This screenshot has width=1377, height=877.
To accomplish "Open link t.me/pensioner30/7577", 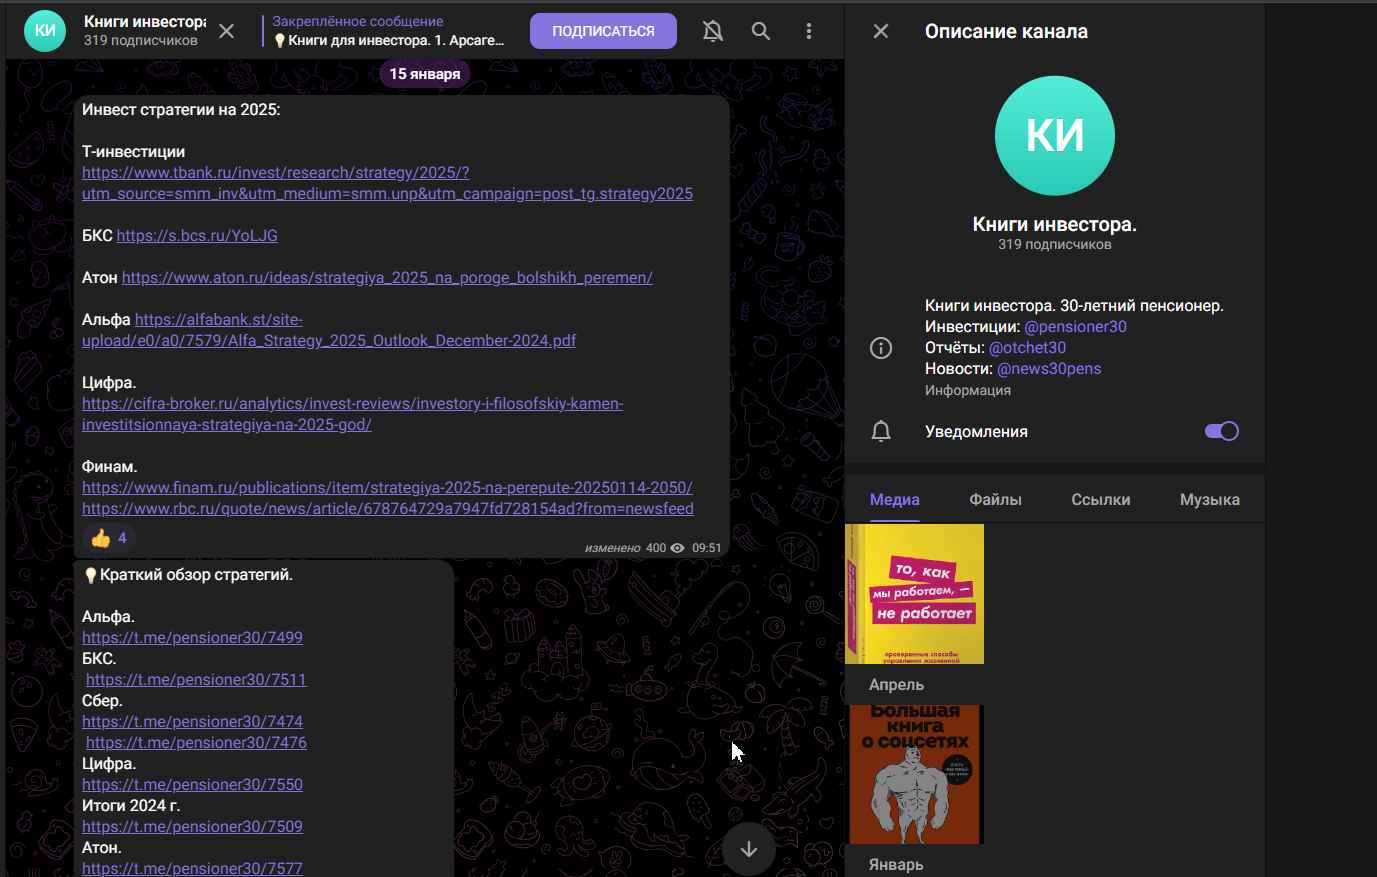I will tap(192, 868).
